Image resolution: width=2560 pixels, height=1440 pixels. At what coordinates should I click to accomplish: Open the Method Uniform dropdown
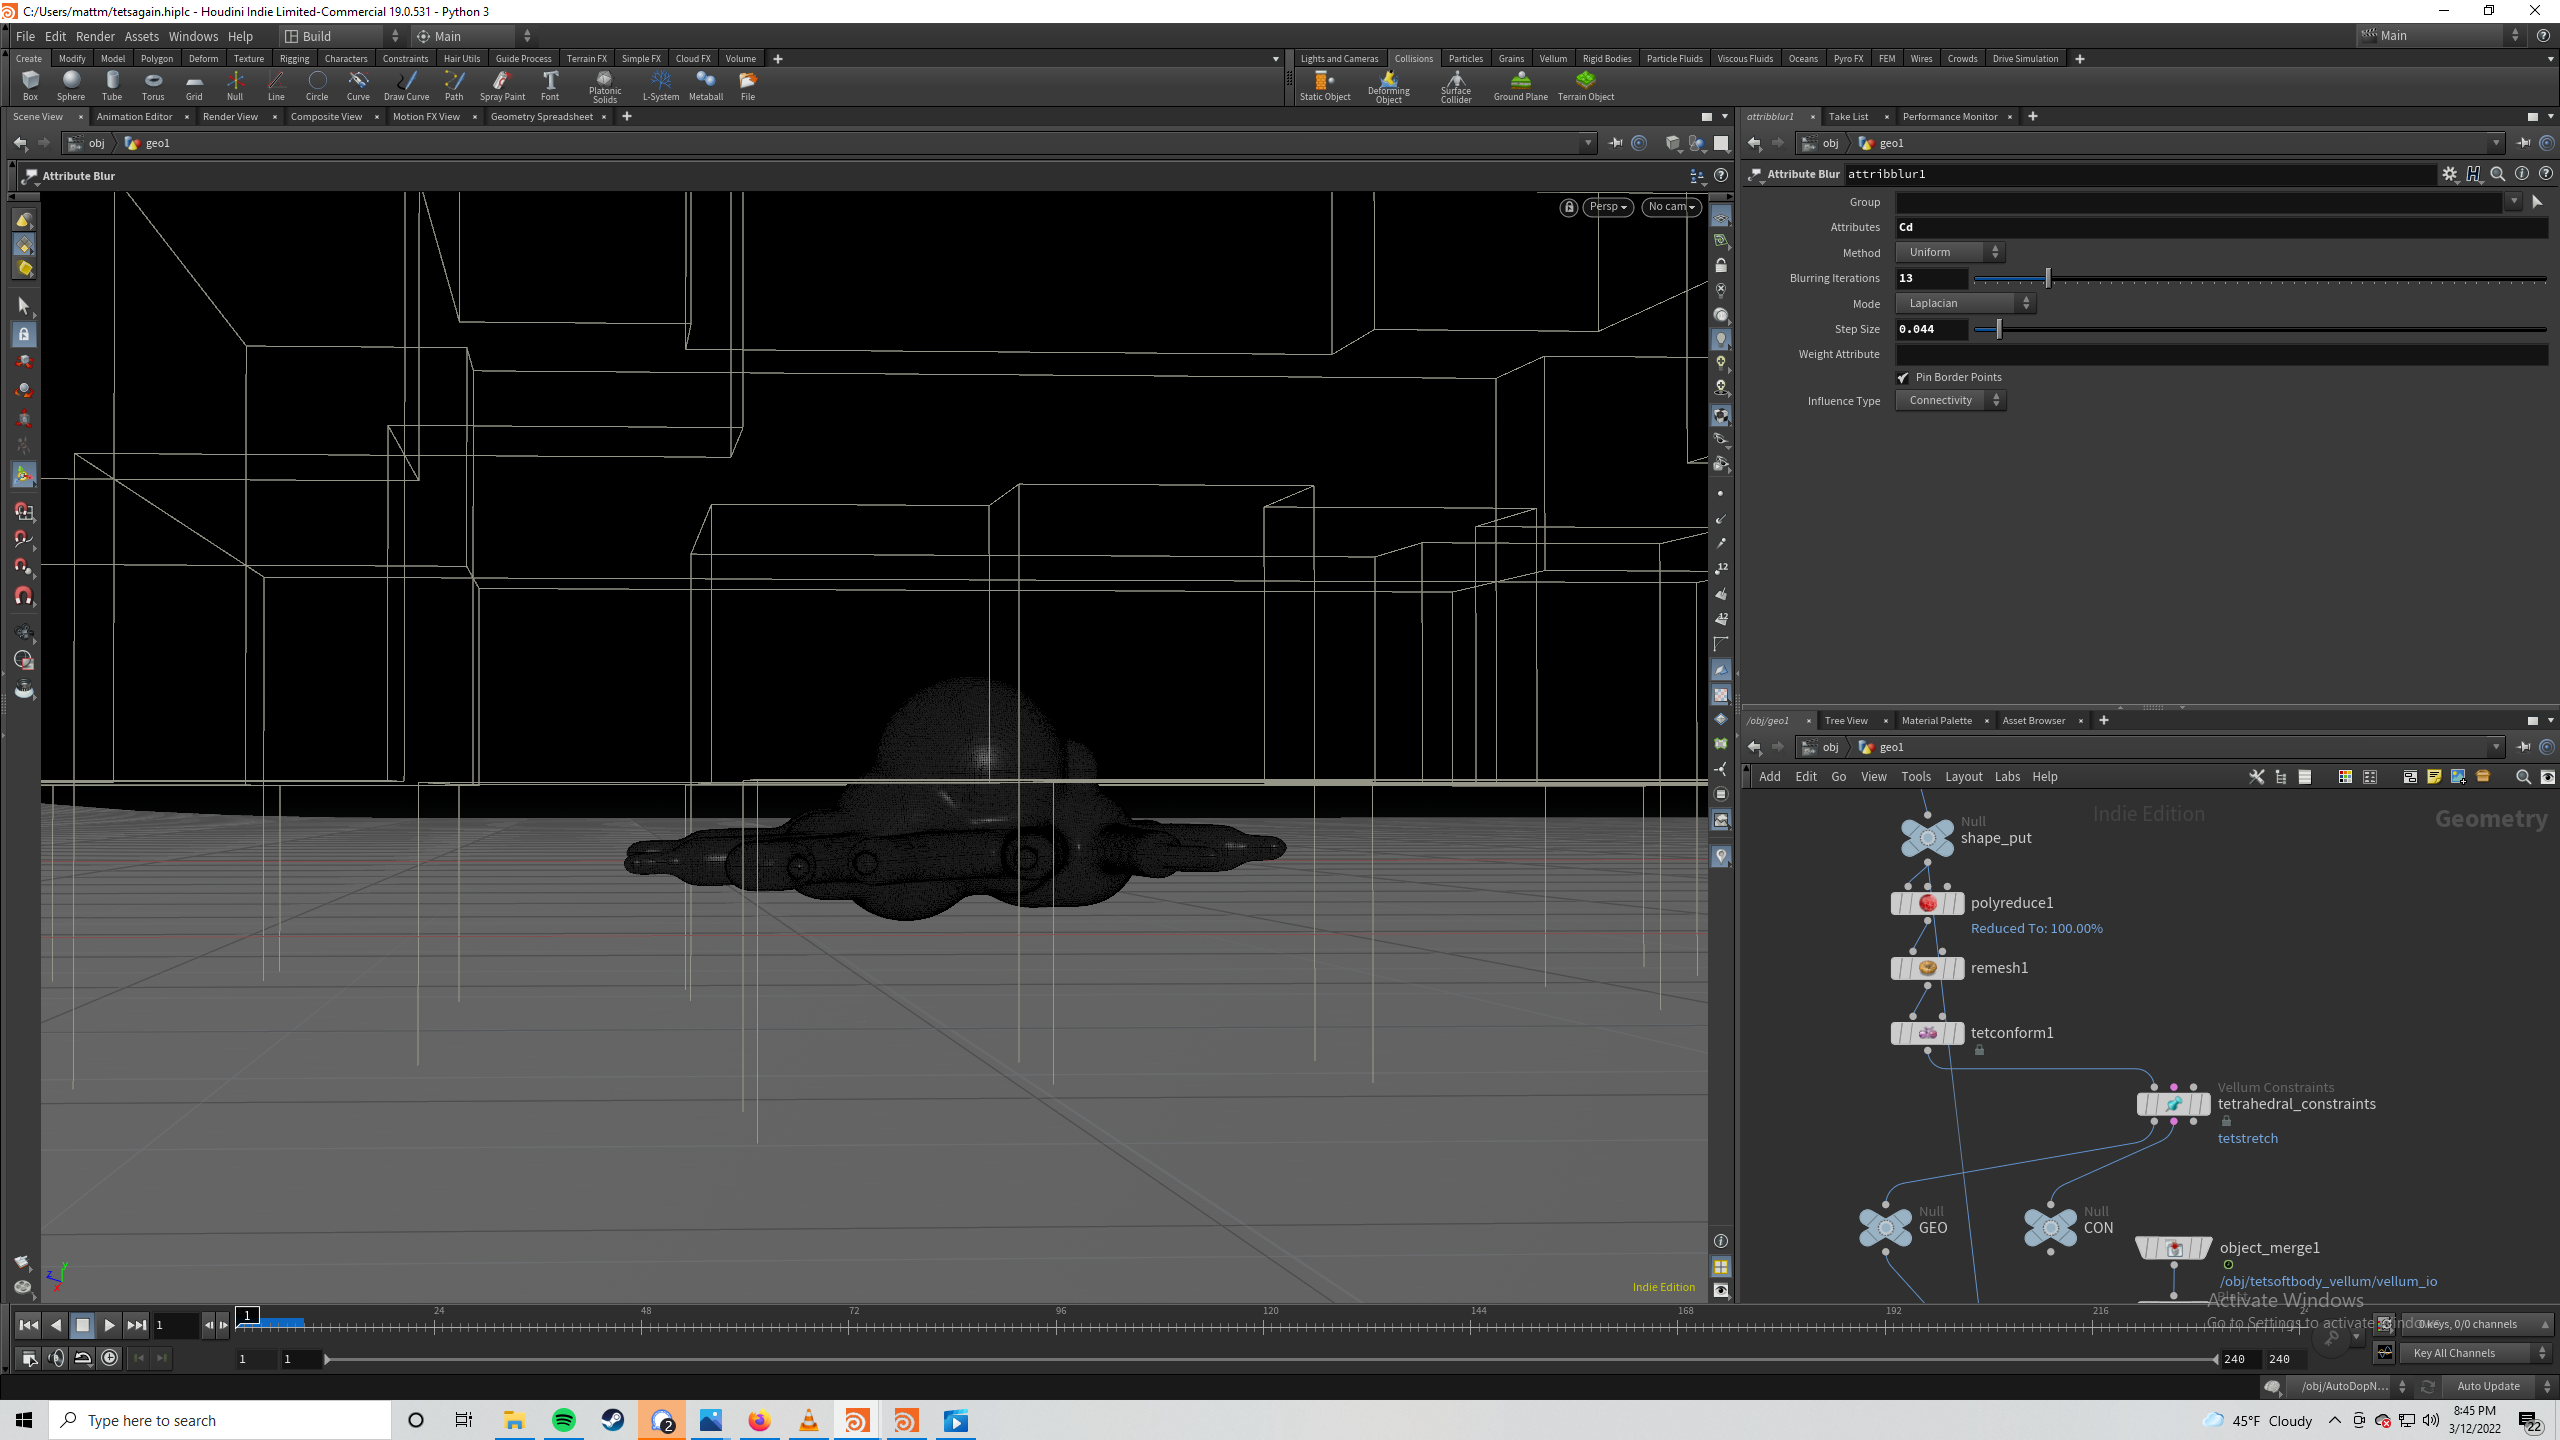[x=1950, y=252]
